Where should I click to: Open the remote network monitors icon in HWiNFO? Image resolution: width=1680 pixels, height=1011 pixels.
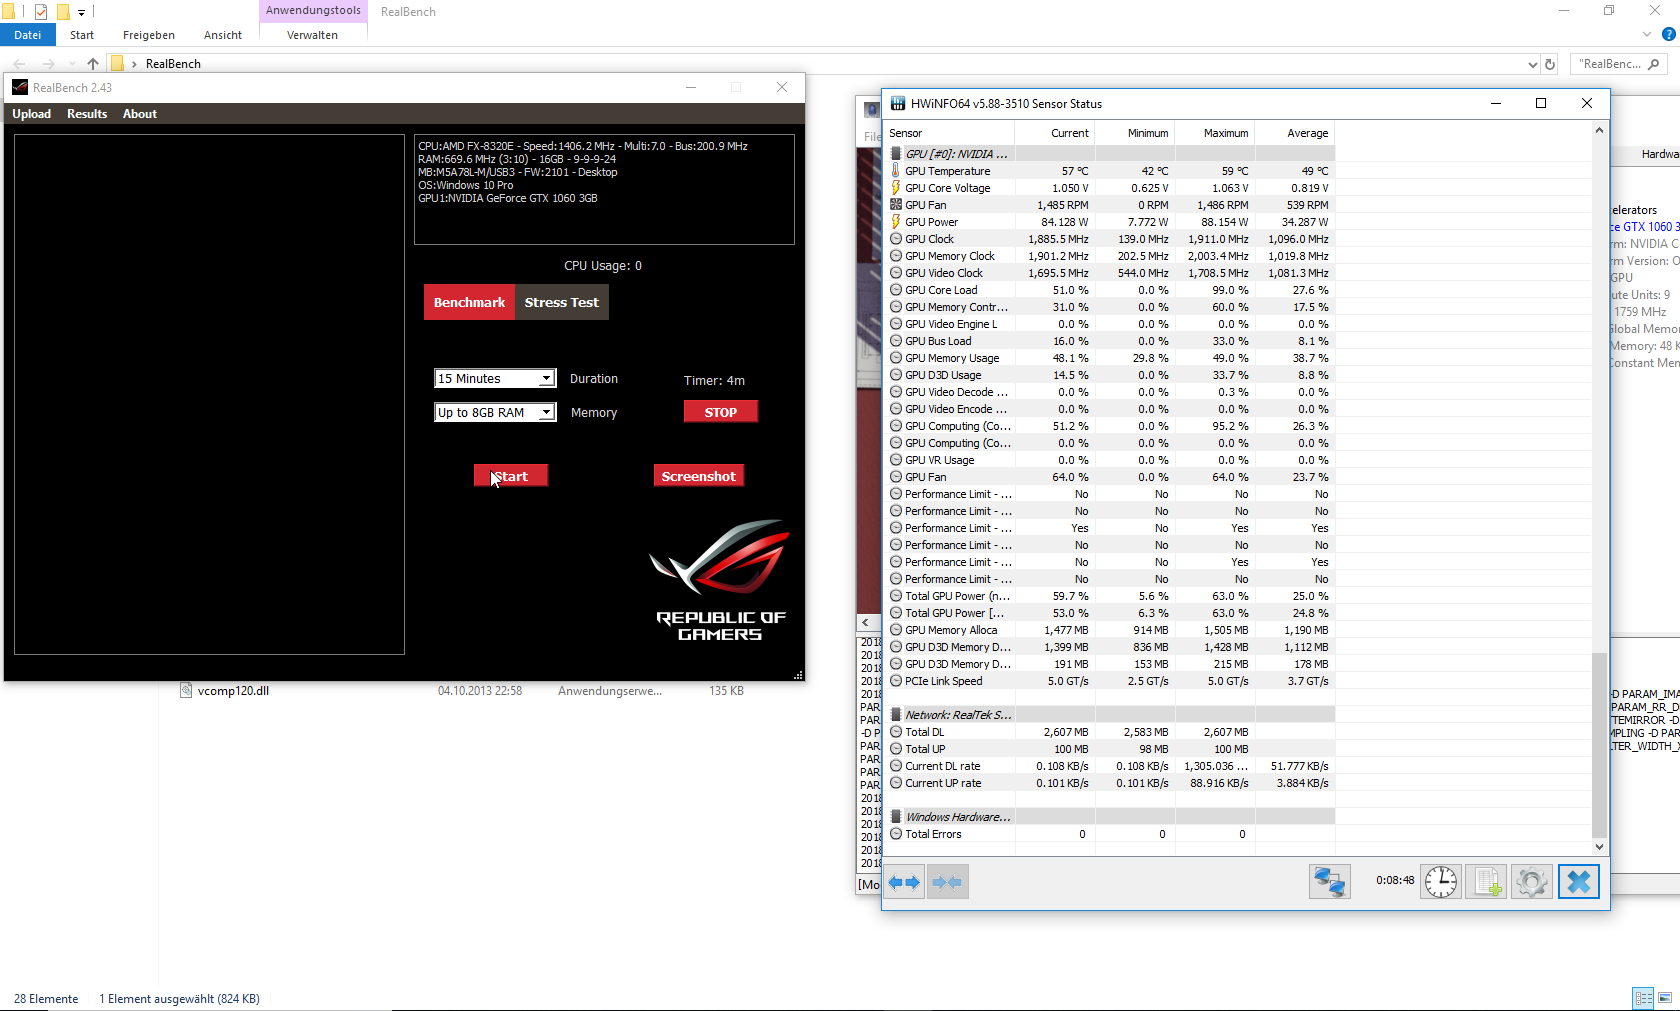click(x=1330, y=882)
